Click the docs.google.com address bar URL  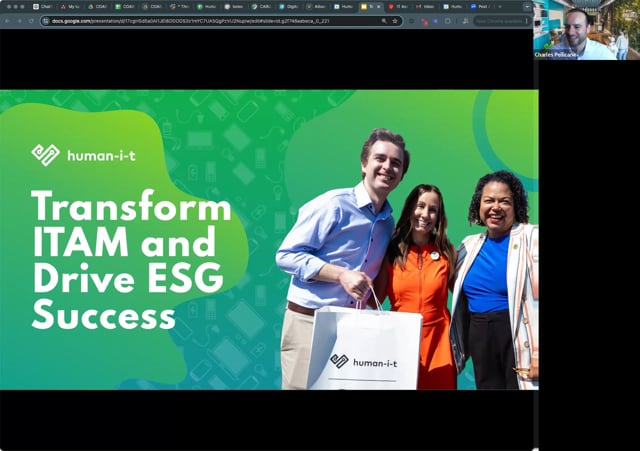[x=190, y=21]
